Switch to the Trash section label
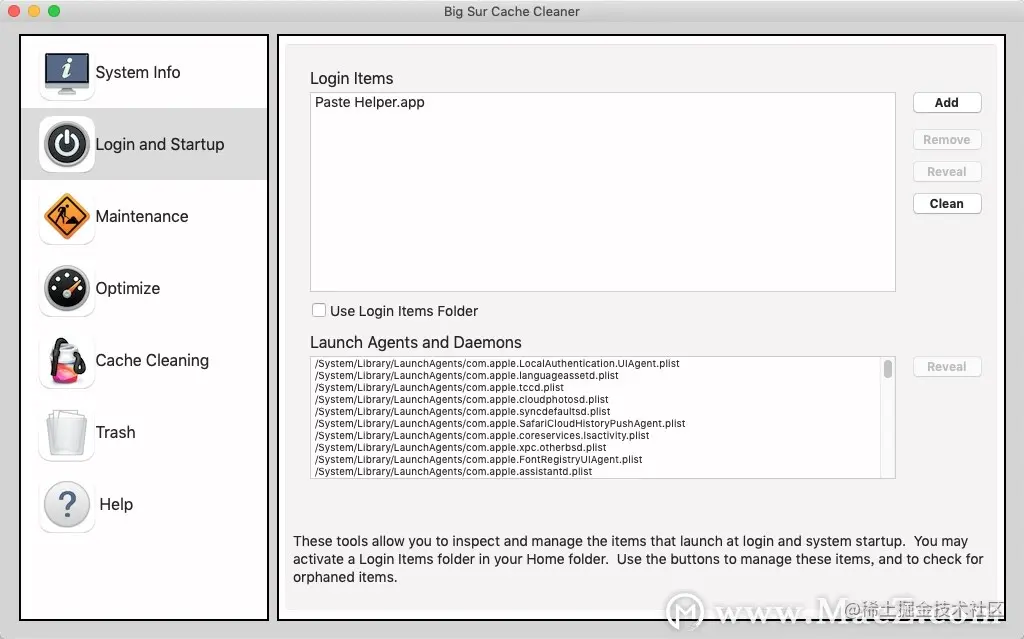 tap(116, 433)
